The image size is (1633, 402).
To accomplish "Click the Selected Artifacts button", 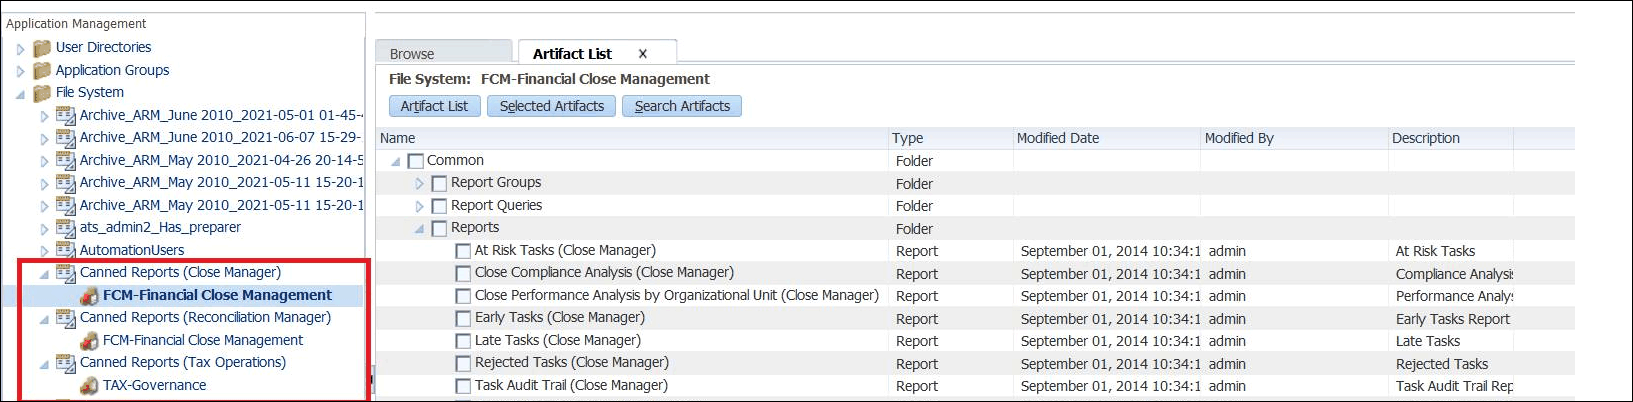I will [552, 106].
